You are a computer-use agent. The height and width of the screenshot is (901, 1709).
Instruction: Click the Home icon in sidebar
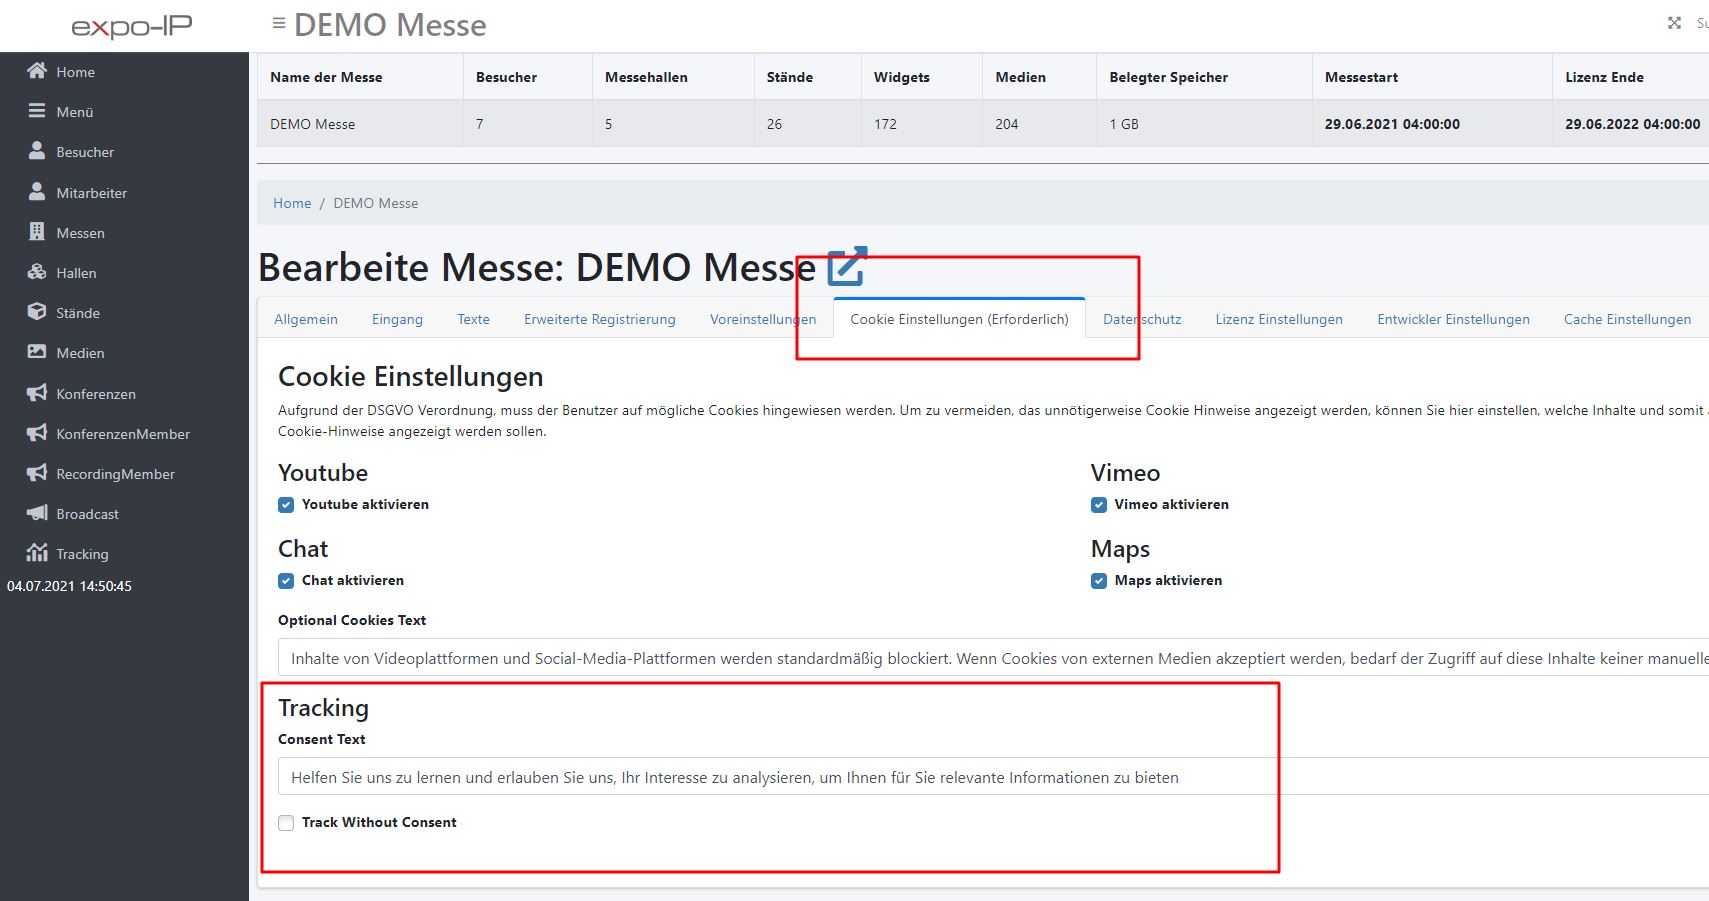click(x=37, y=71)
